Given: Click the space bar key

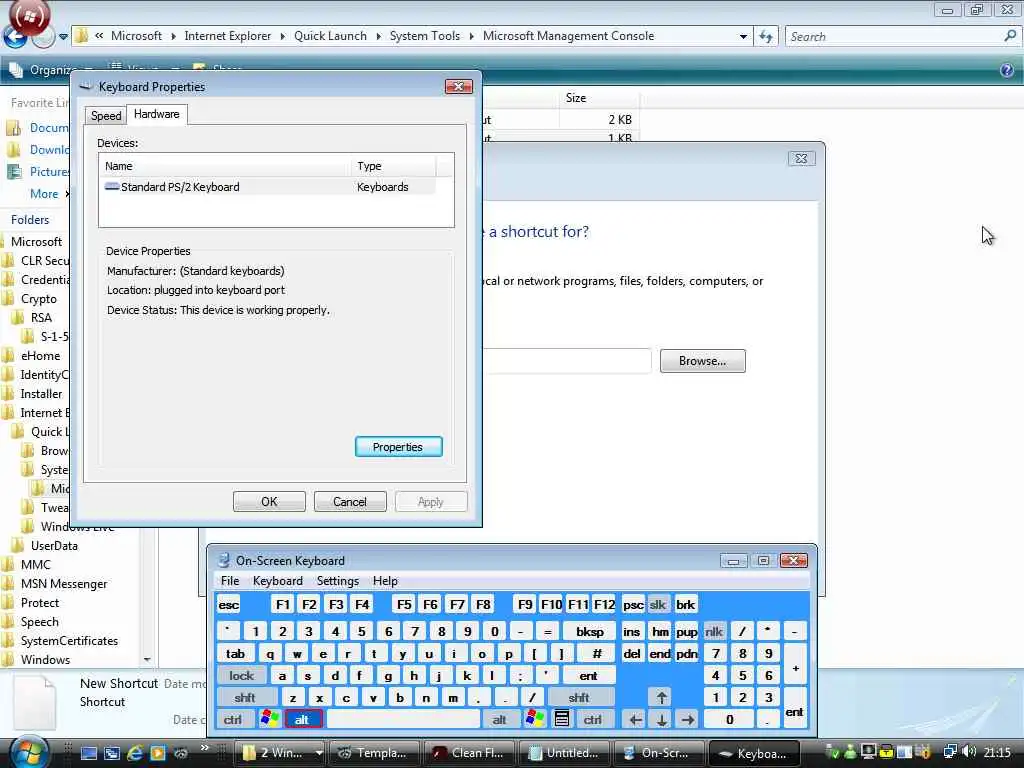Looking at the screenshot, I should point(404,720).
